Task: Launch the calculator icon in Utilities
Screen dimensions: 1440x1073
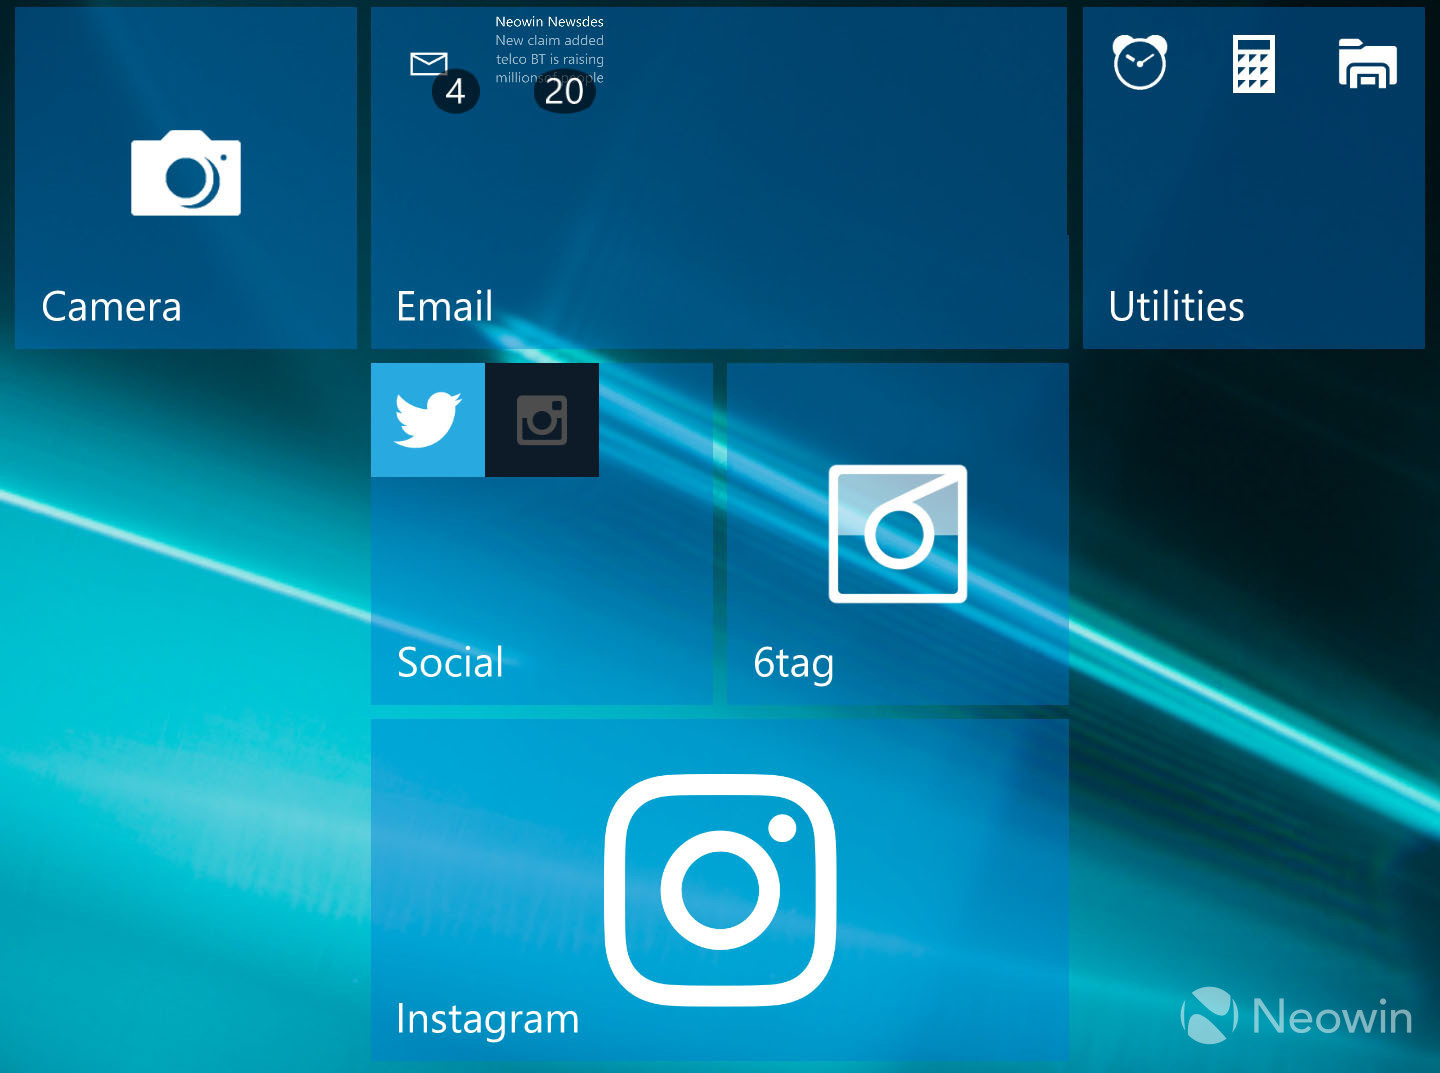Action: click(x=1254, y=64)
